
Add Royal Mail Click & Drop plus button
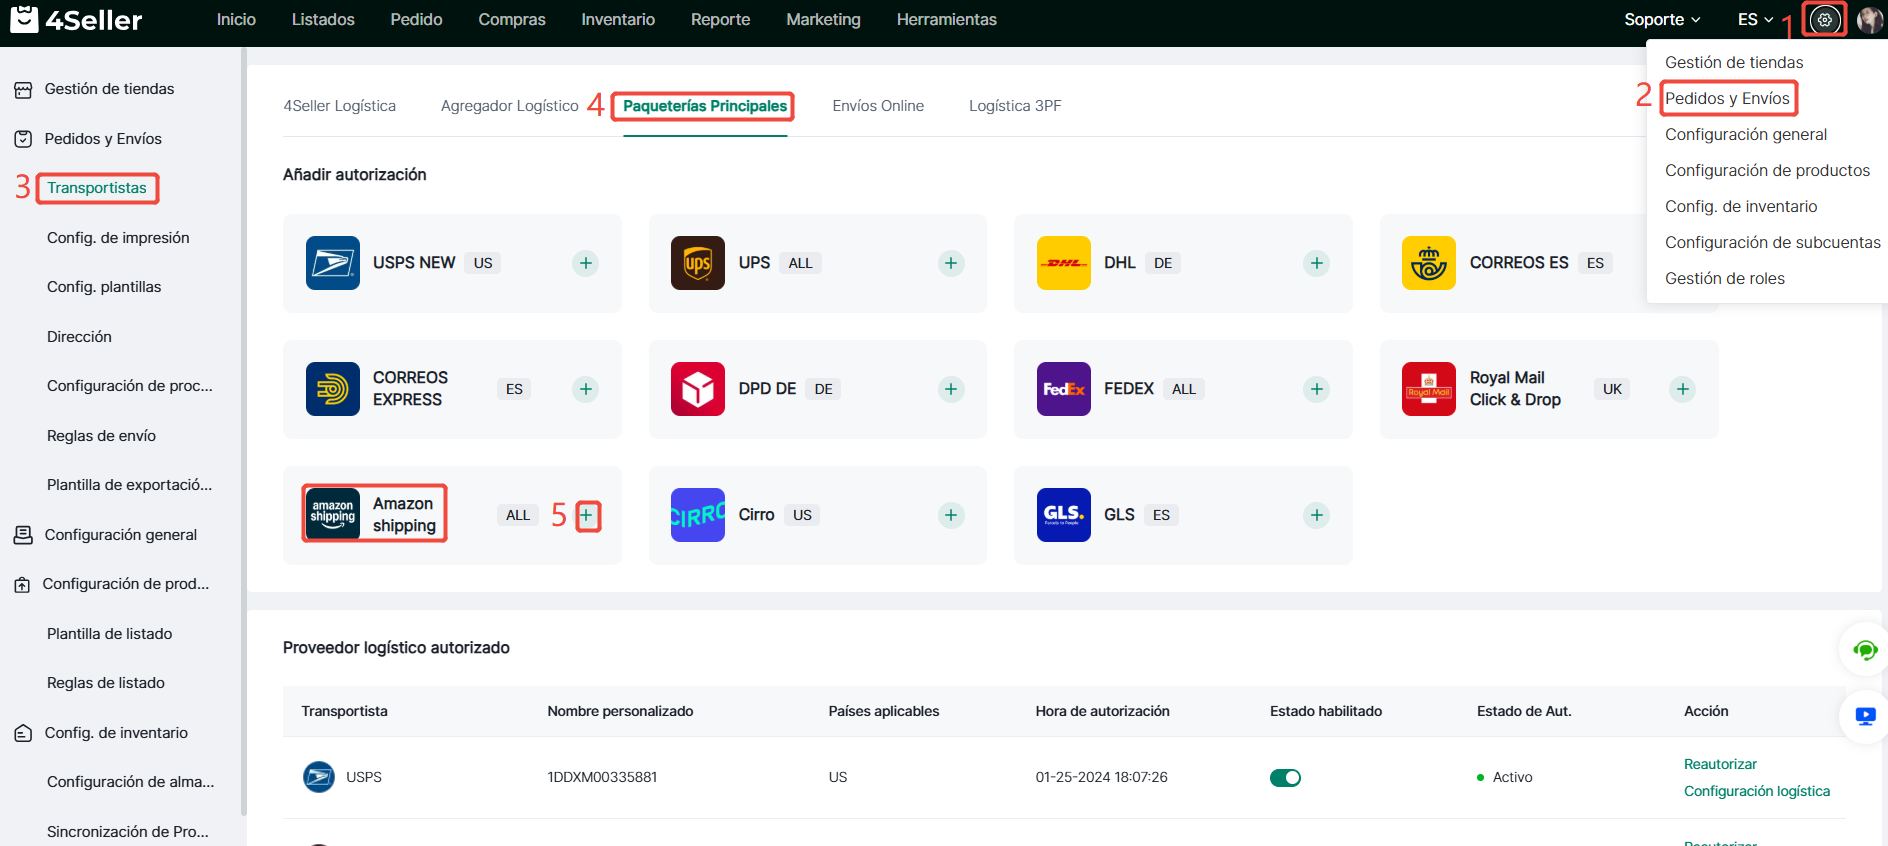(1683, 389)
